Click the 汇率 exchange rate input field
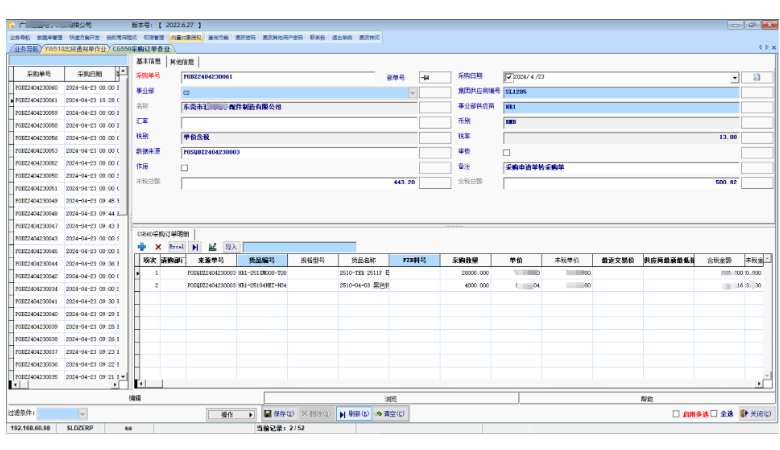Screen dimensions: 780x450 (x=299, y=122)
